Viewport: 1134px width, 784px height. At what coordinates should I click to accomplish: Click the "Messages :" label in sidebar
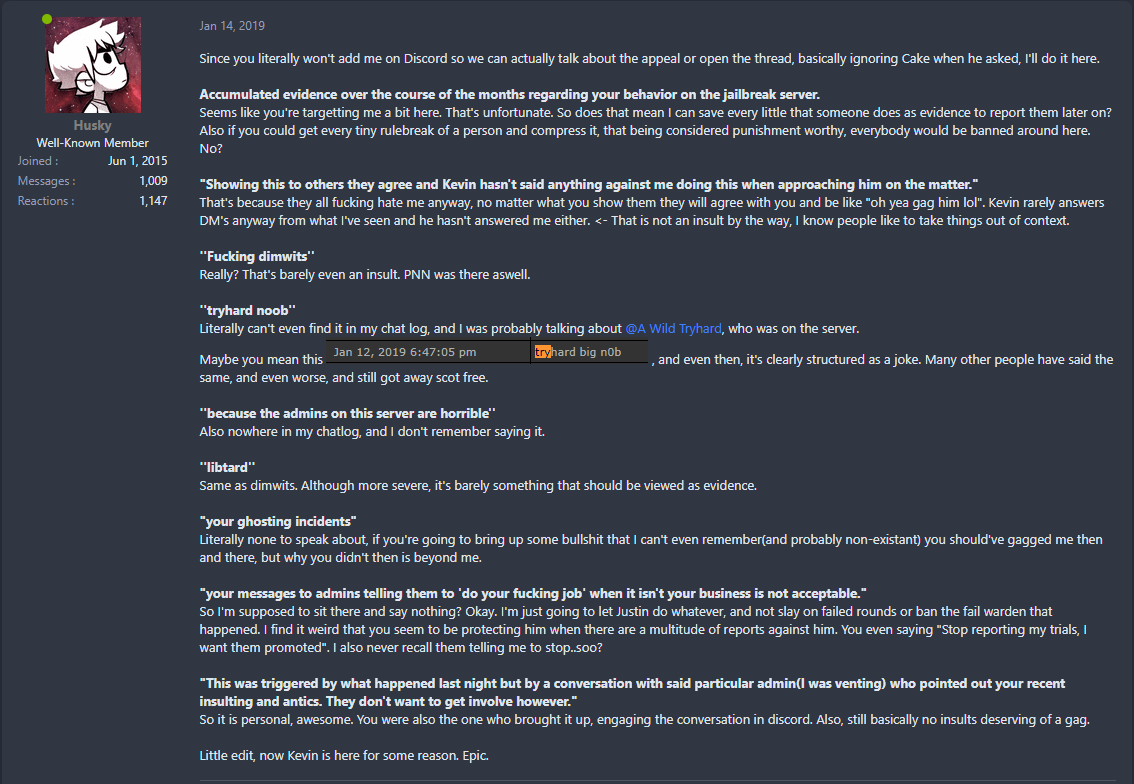click(45, 181)
